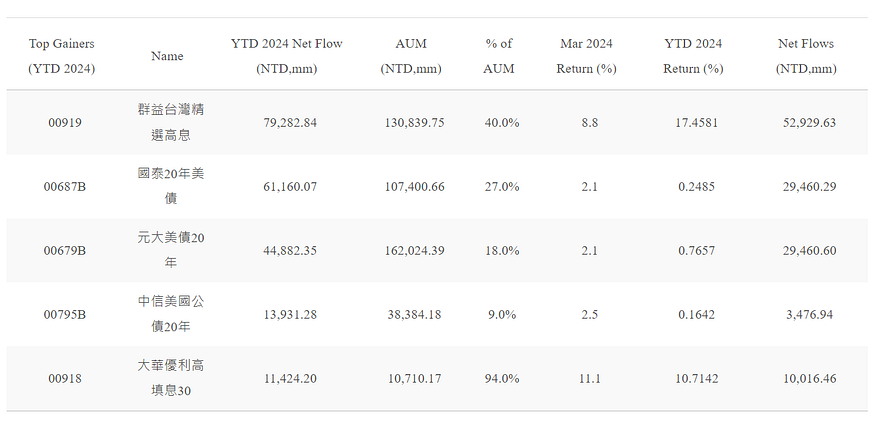
Task: Select the Name column header
Action: pyautogui.click(x=167, y=56)
